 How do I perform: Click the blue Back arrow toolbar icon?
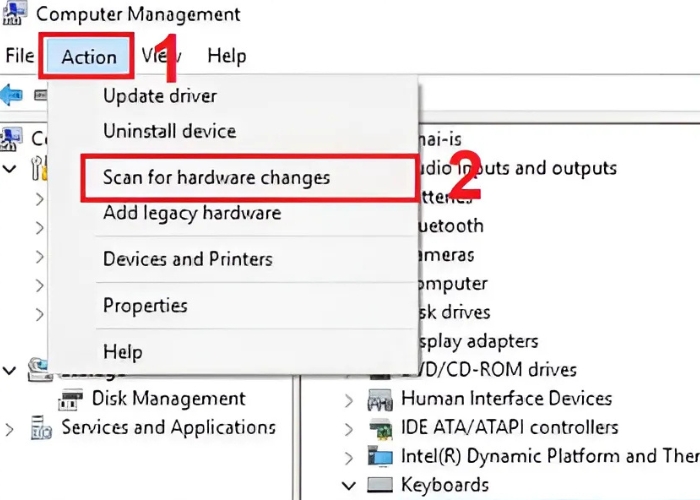click(11, 95)
